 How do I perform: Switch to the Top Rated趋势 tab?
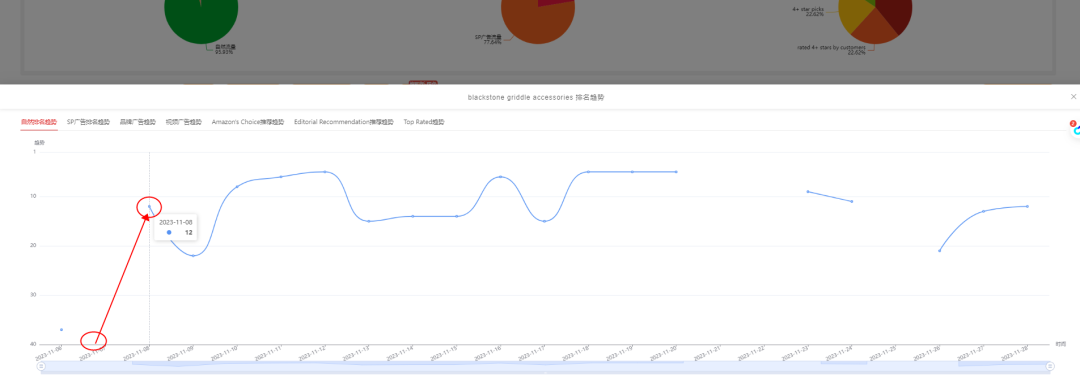[424, 122]
